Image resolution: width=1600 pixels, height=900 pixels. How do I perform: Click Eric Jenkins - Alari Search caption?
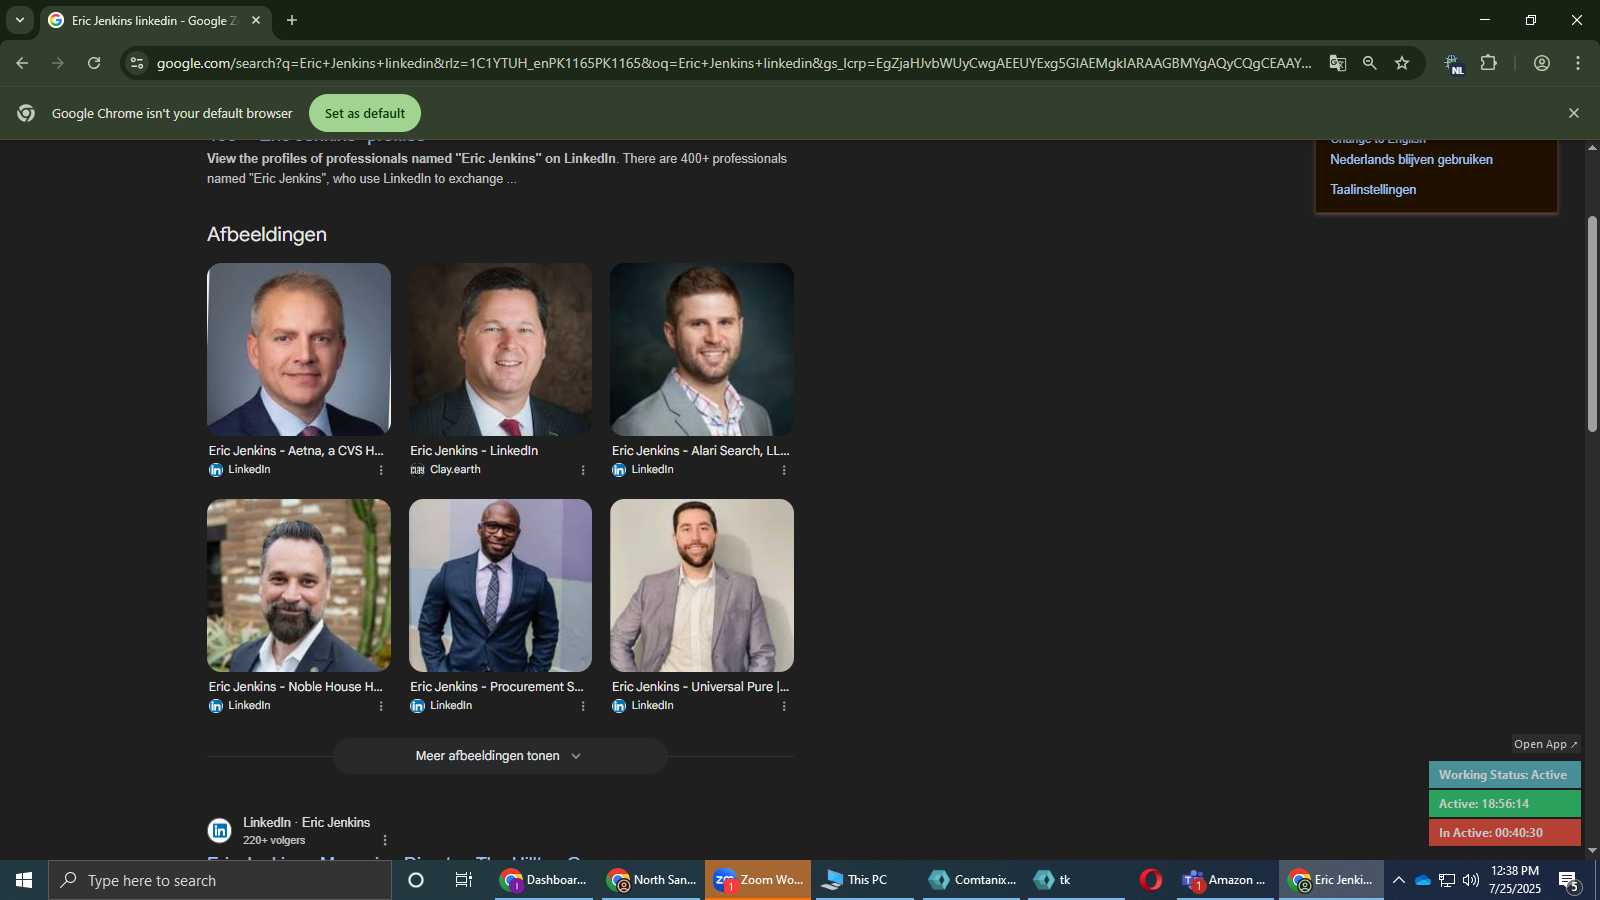point(700,451)
